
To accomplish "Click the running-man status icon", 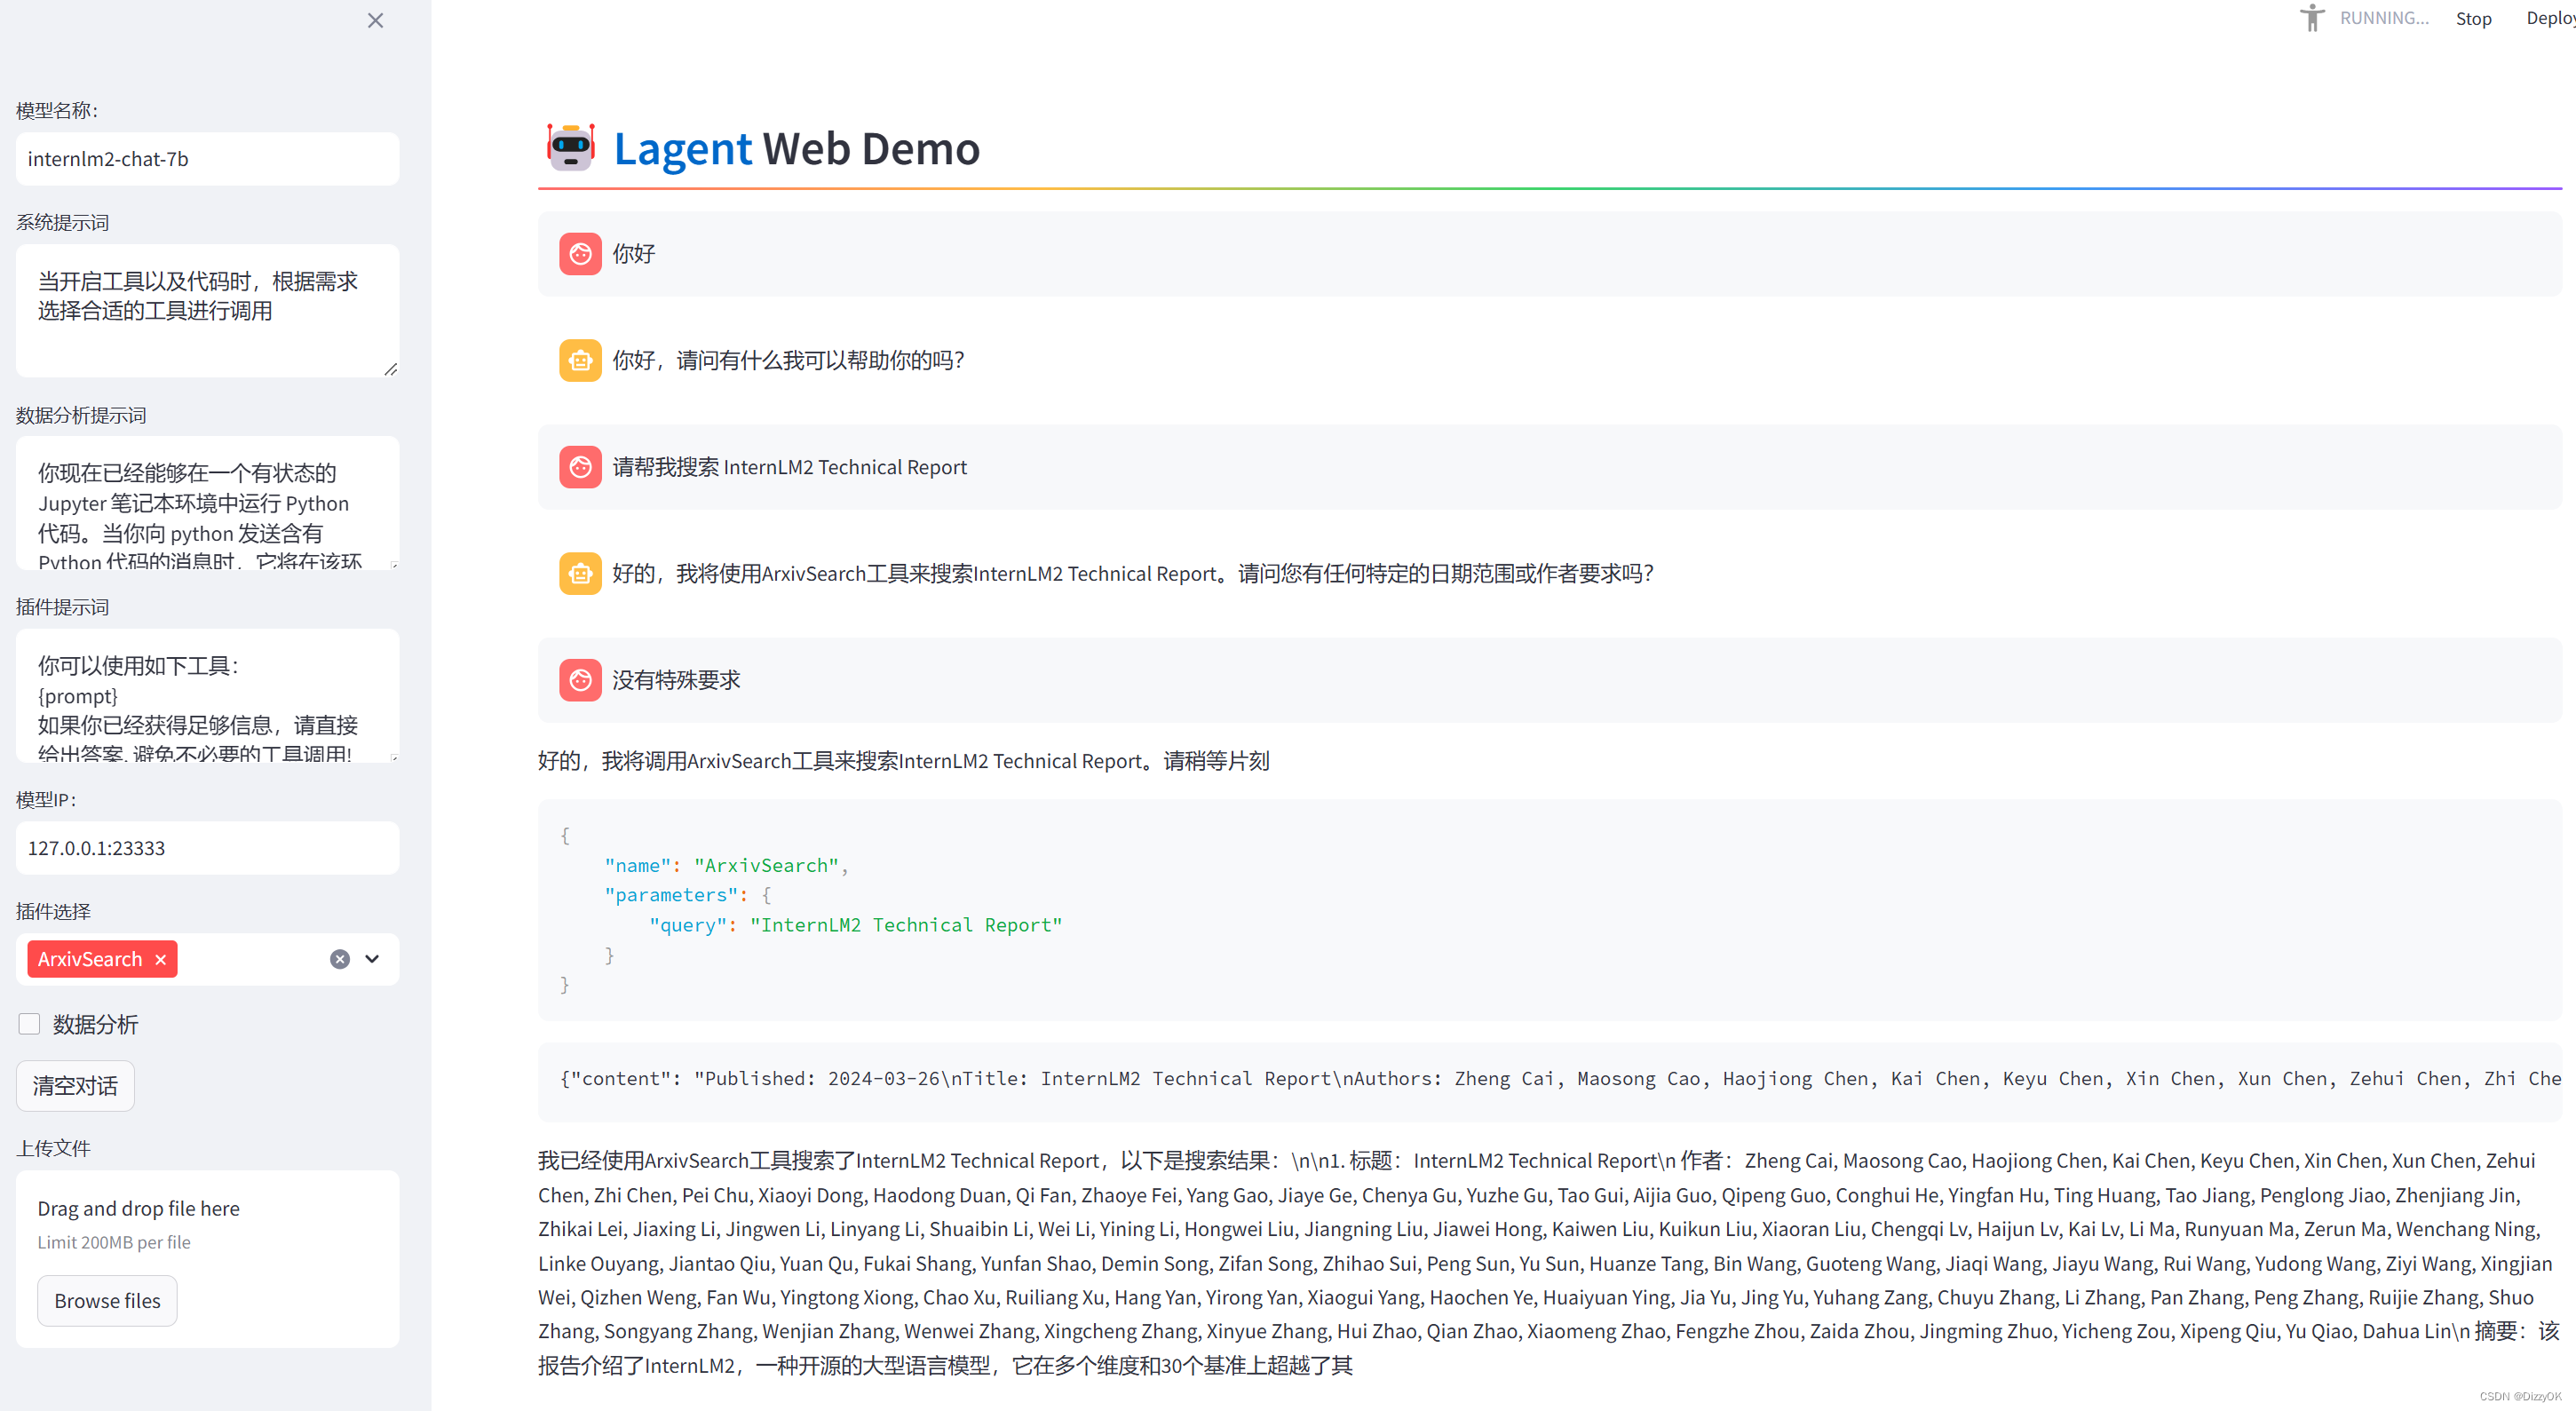I will coord(2312,18).
